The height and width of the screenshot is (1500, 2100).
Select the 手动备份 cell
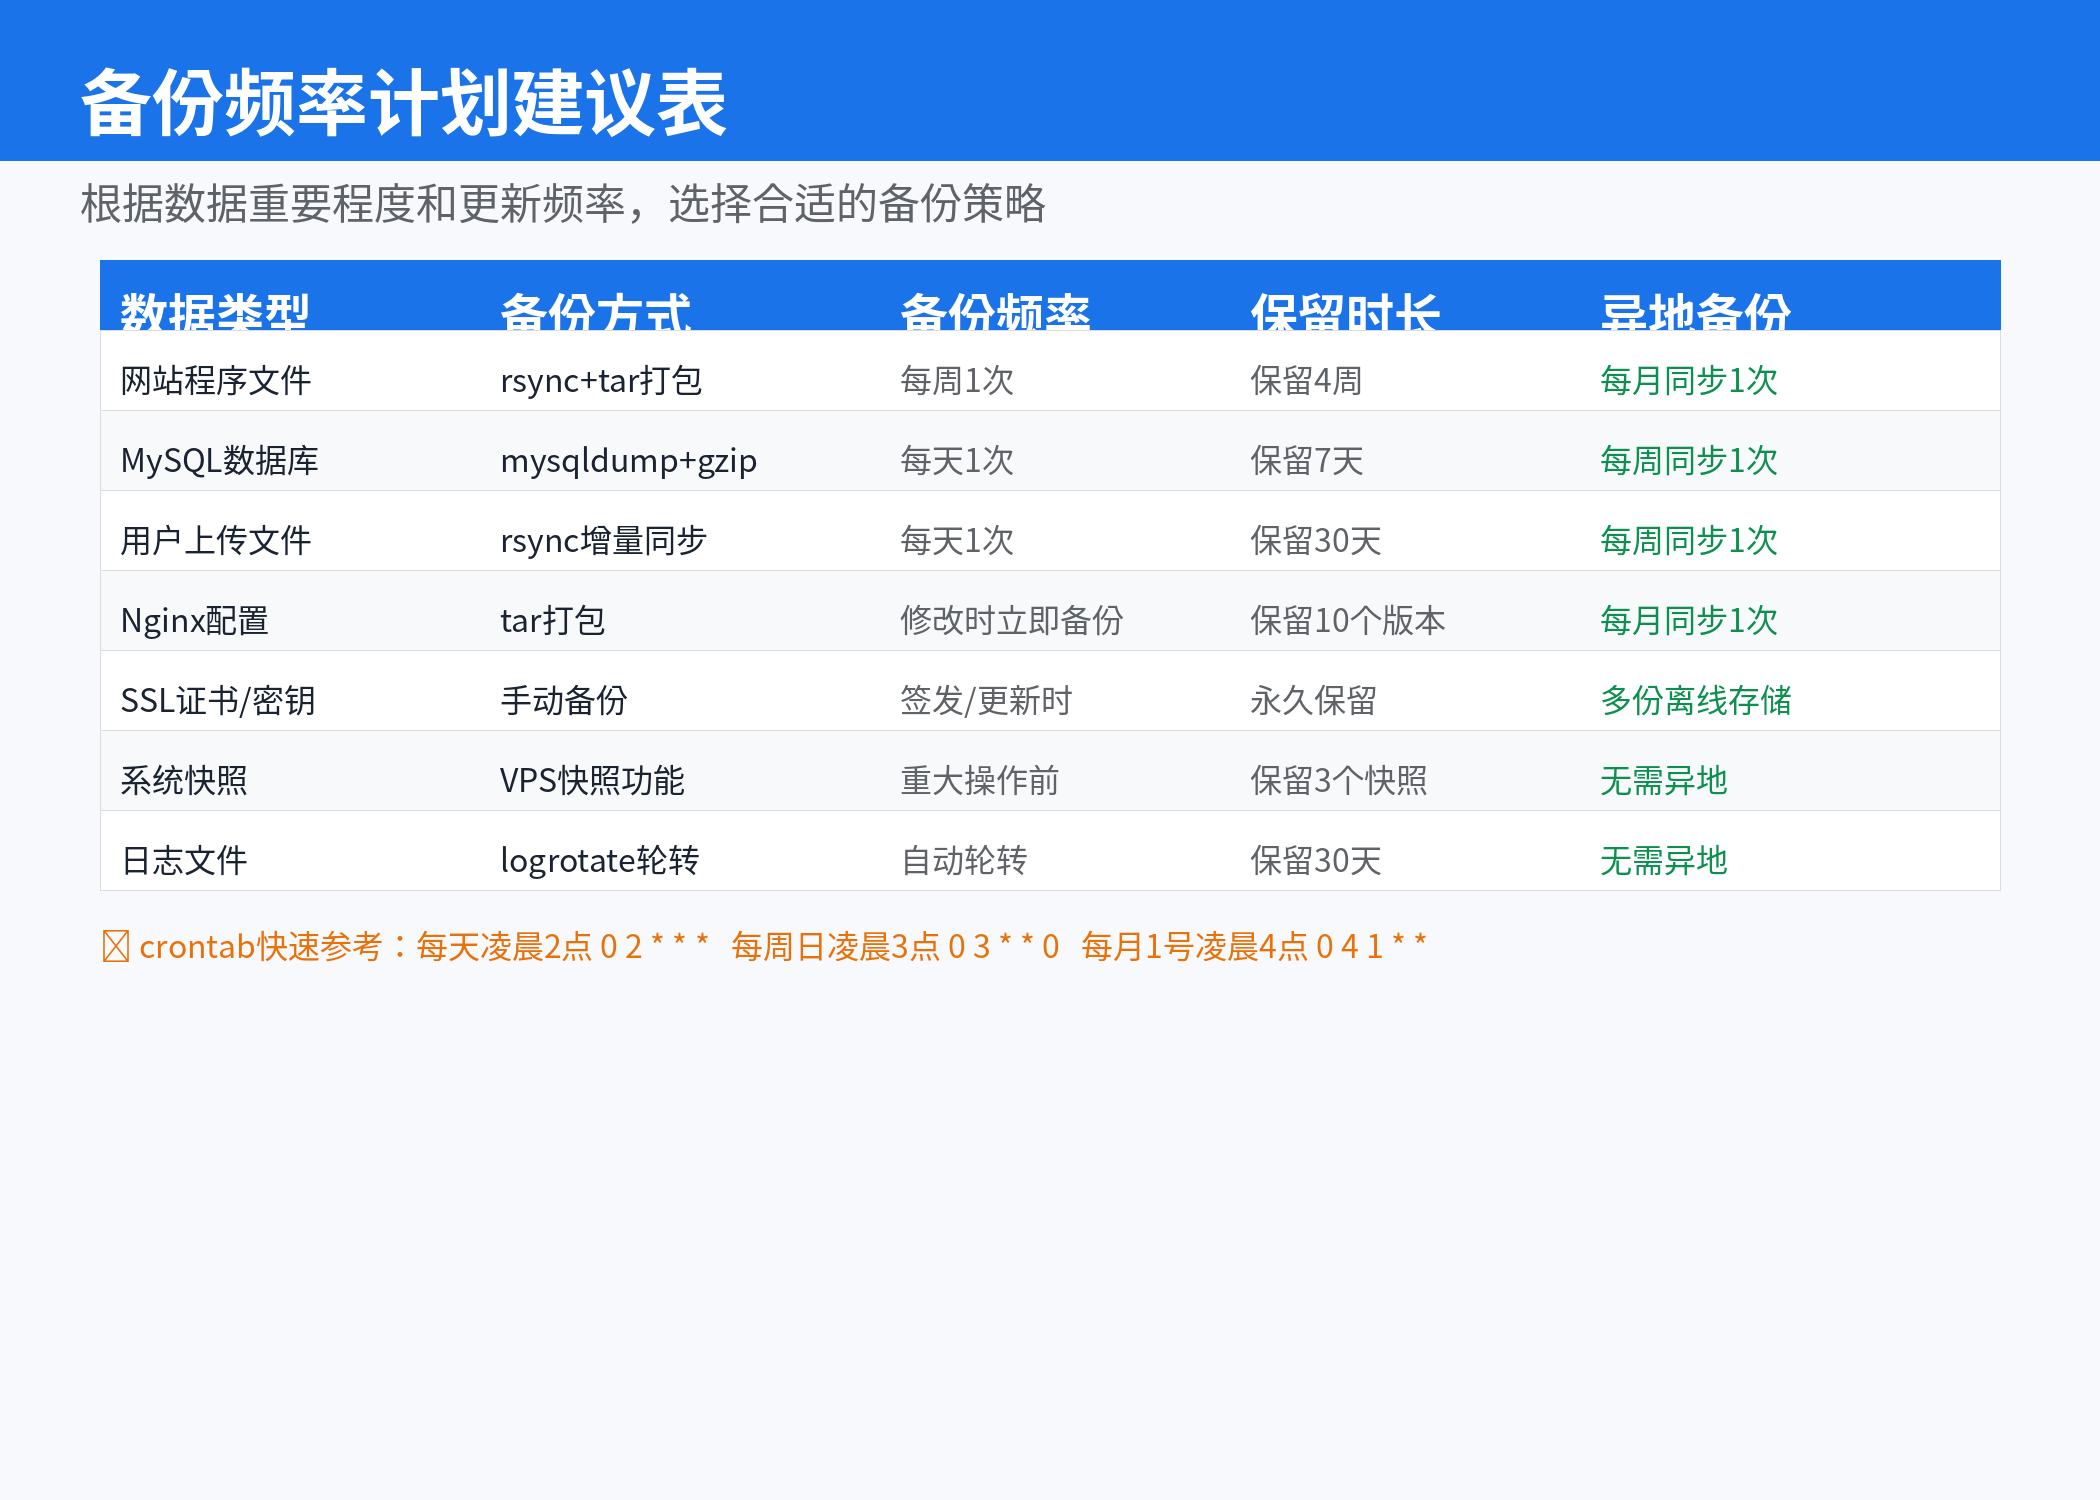tap(564, 700)
